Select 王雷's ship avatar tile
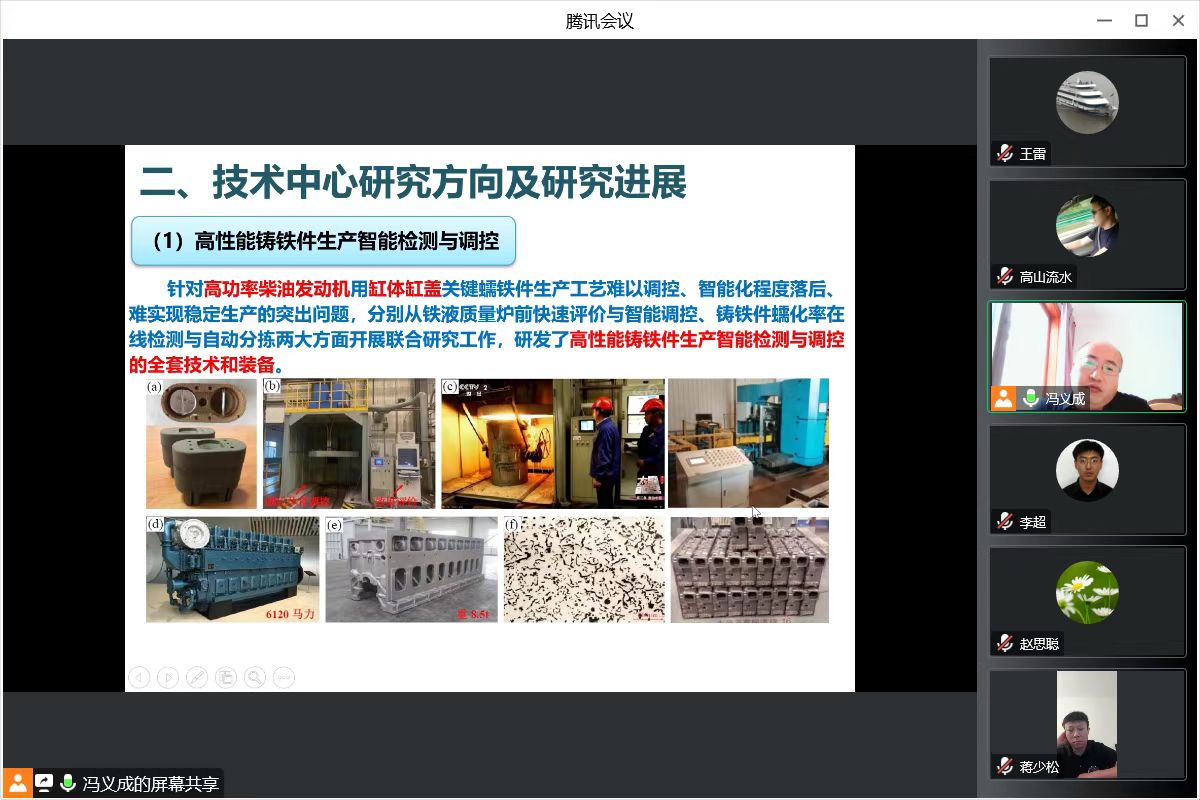 [x=1087, y=102]
